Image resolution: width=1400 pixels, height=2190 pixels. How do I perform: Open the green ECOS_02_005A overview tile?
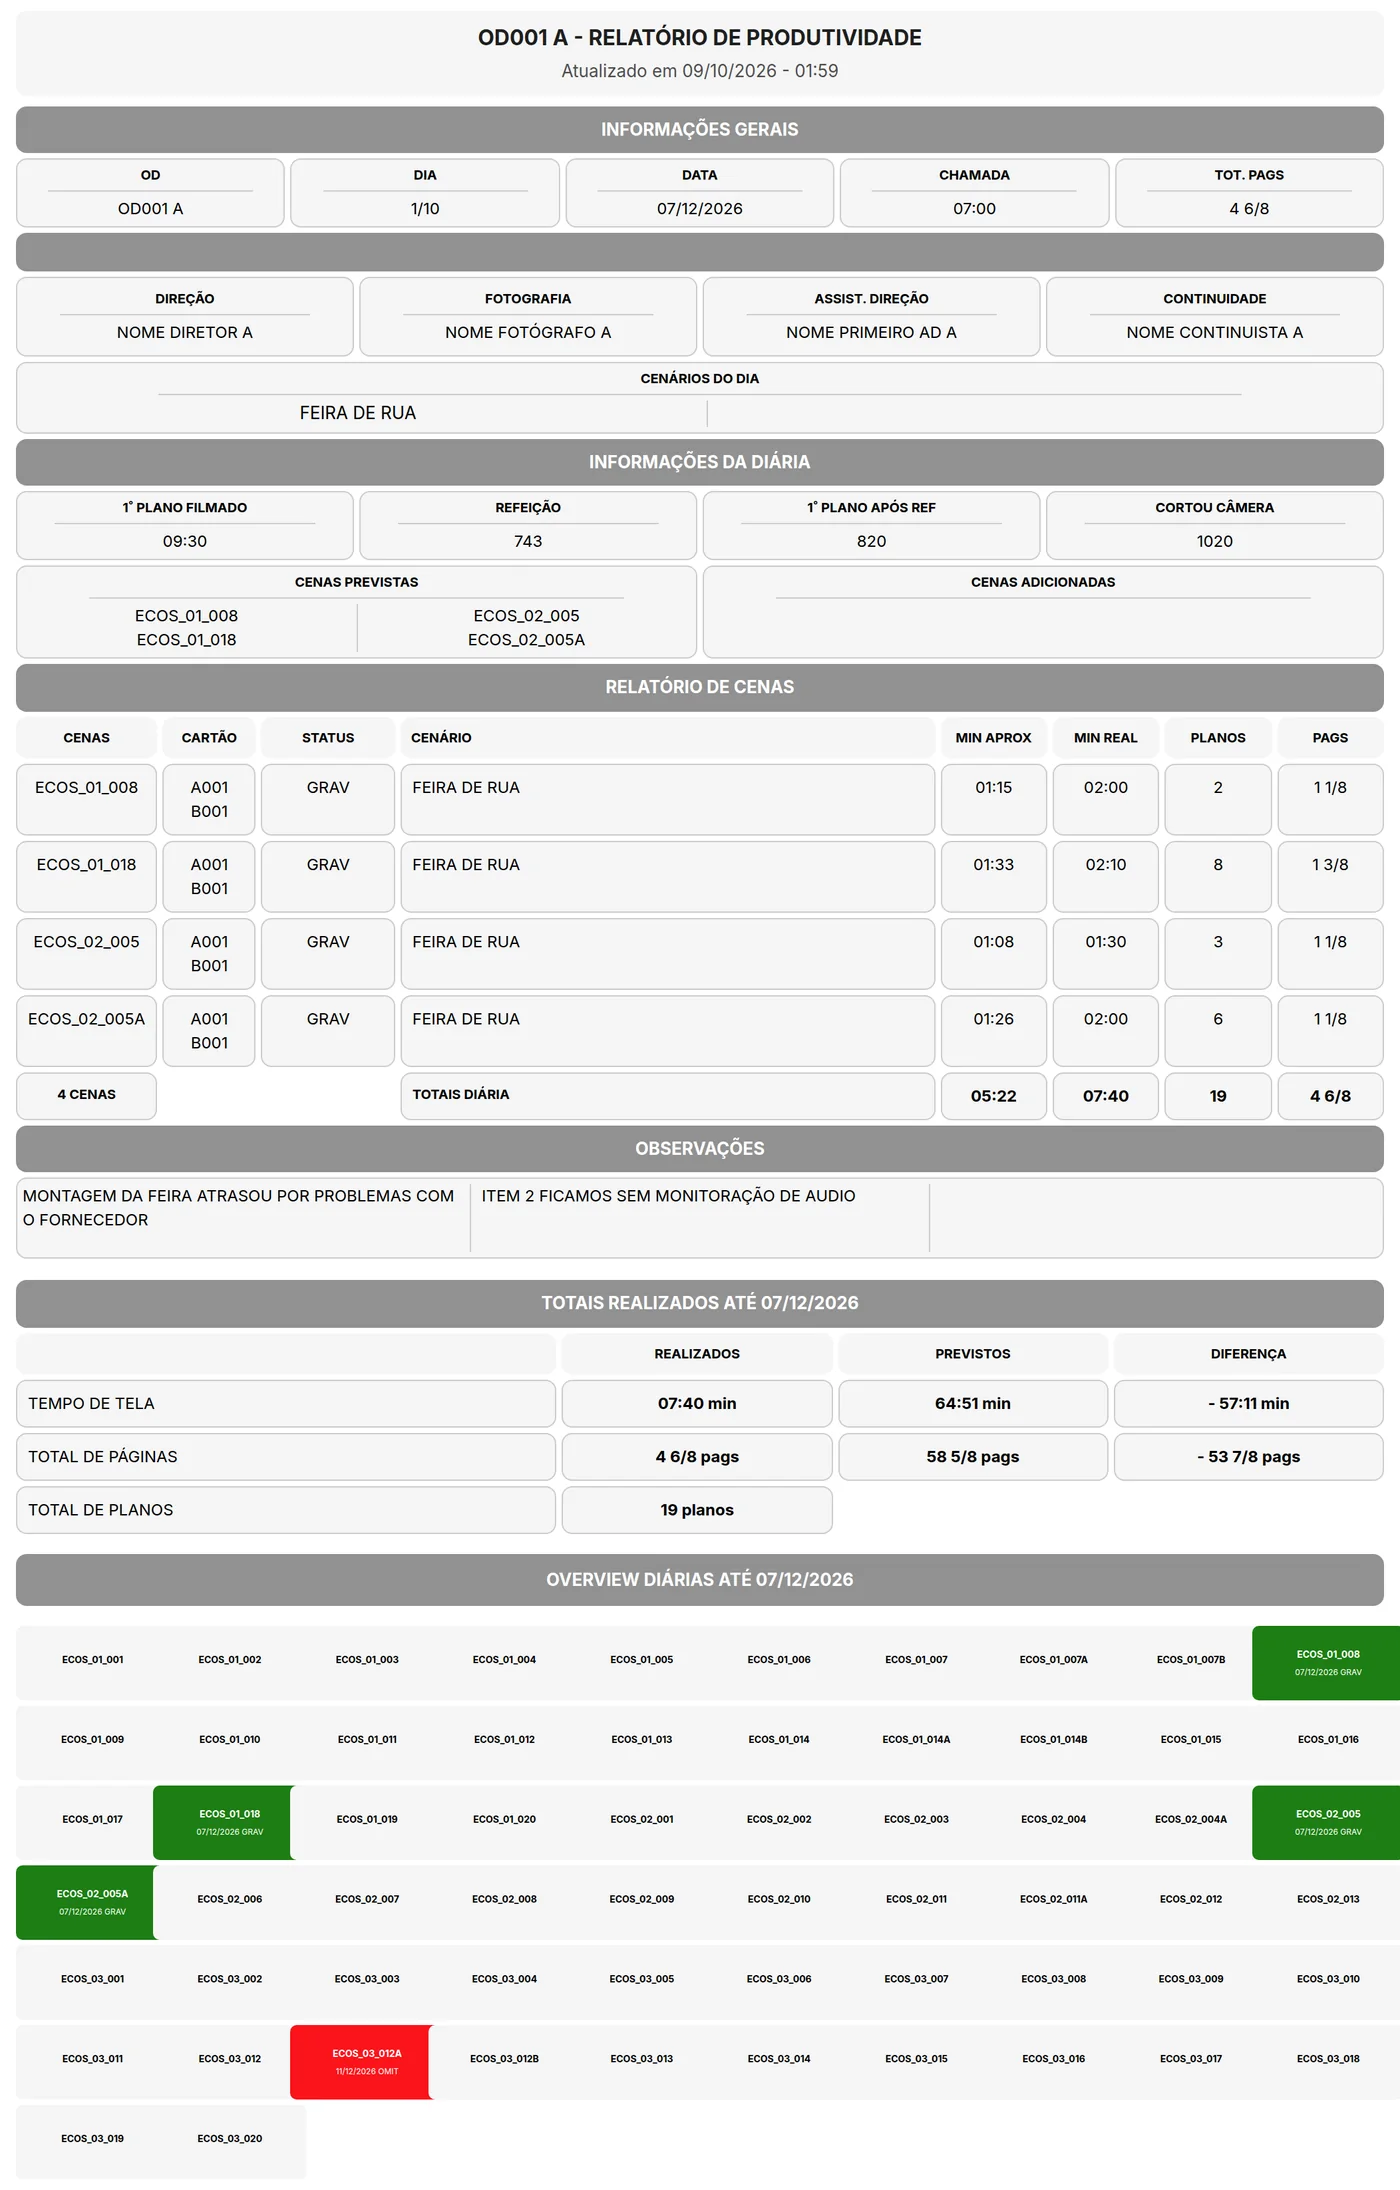click(x=87, y=1902)
